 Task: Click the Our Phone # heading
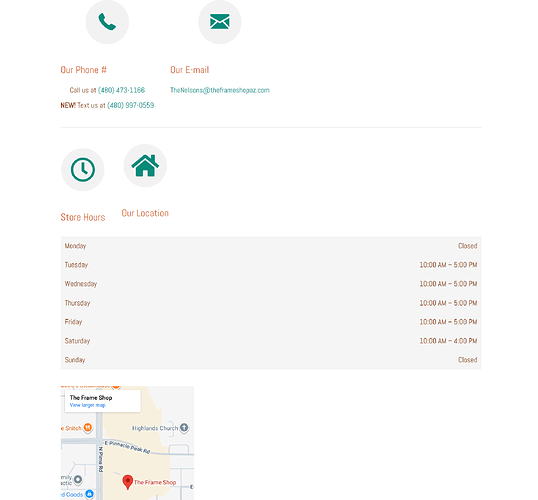pyautogui.click(x=83, y=70)
